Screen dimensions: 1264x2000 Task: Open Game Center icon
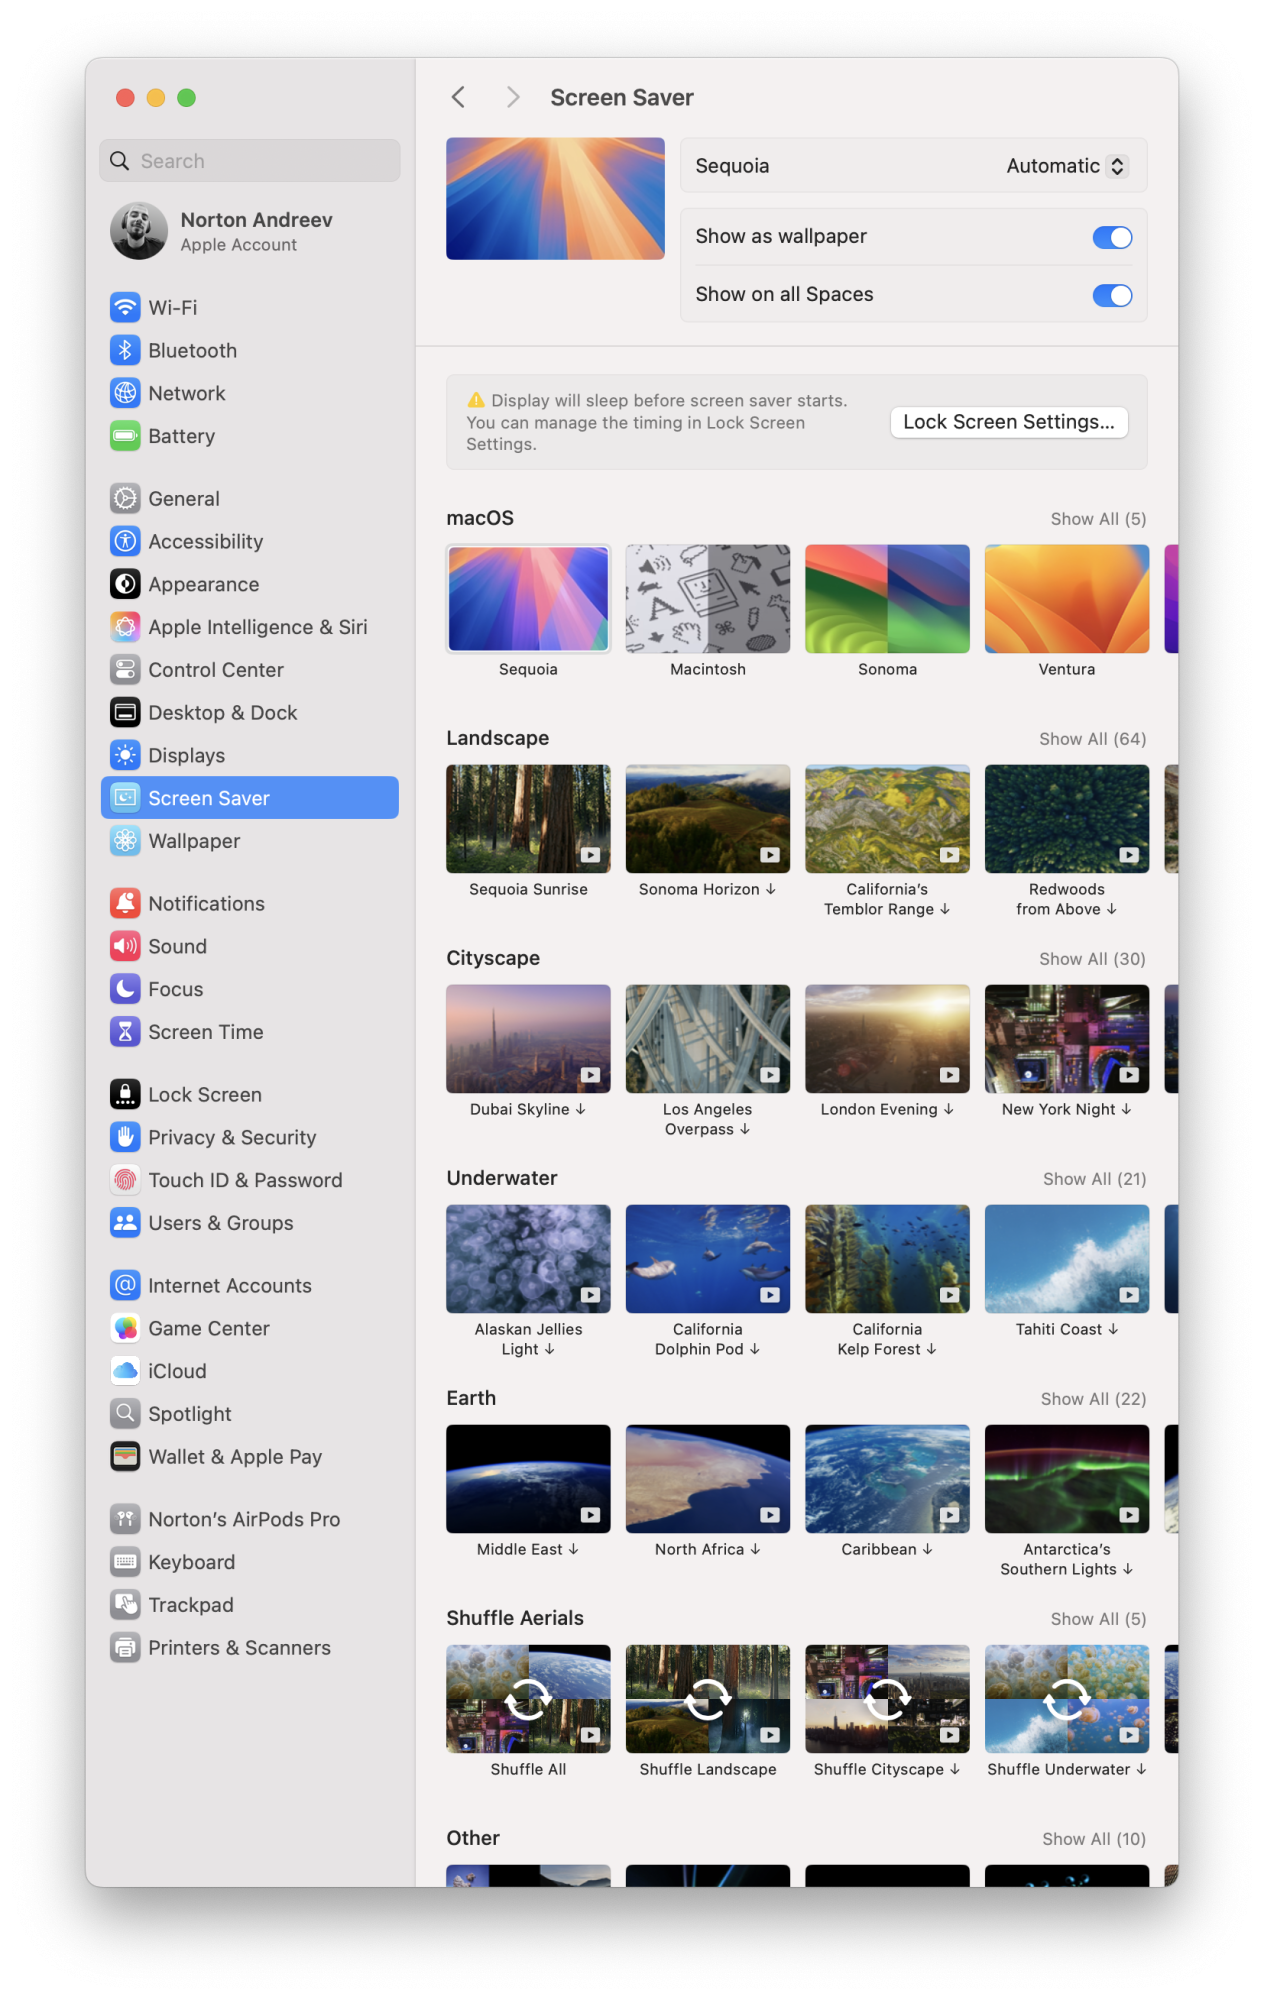(x=125, y=1328)
